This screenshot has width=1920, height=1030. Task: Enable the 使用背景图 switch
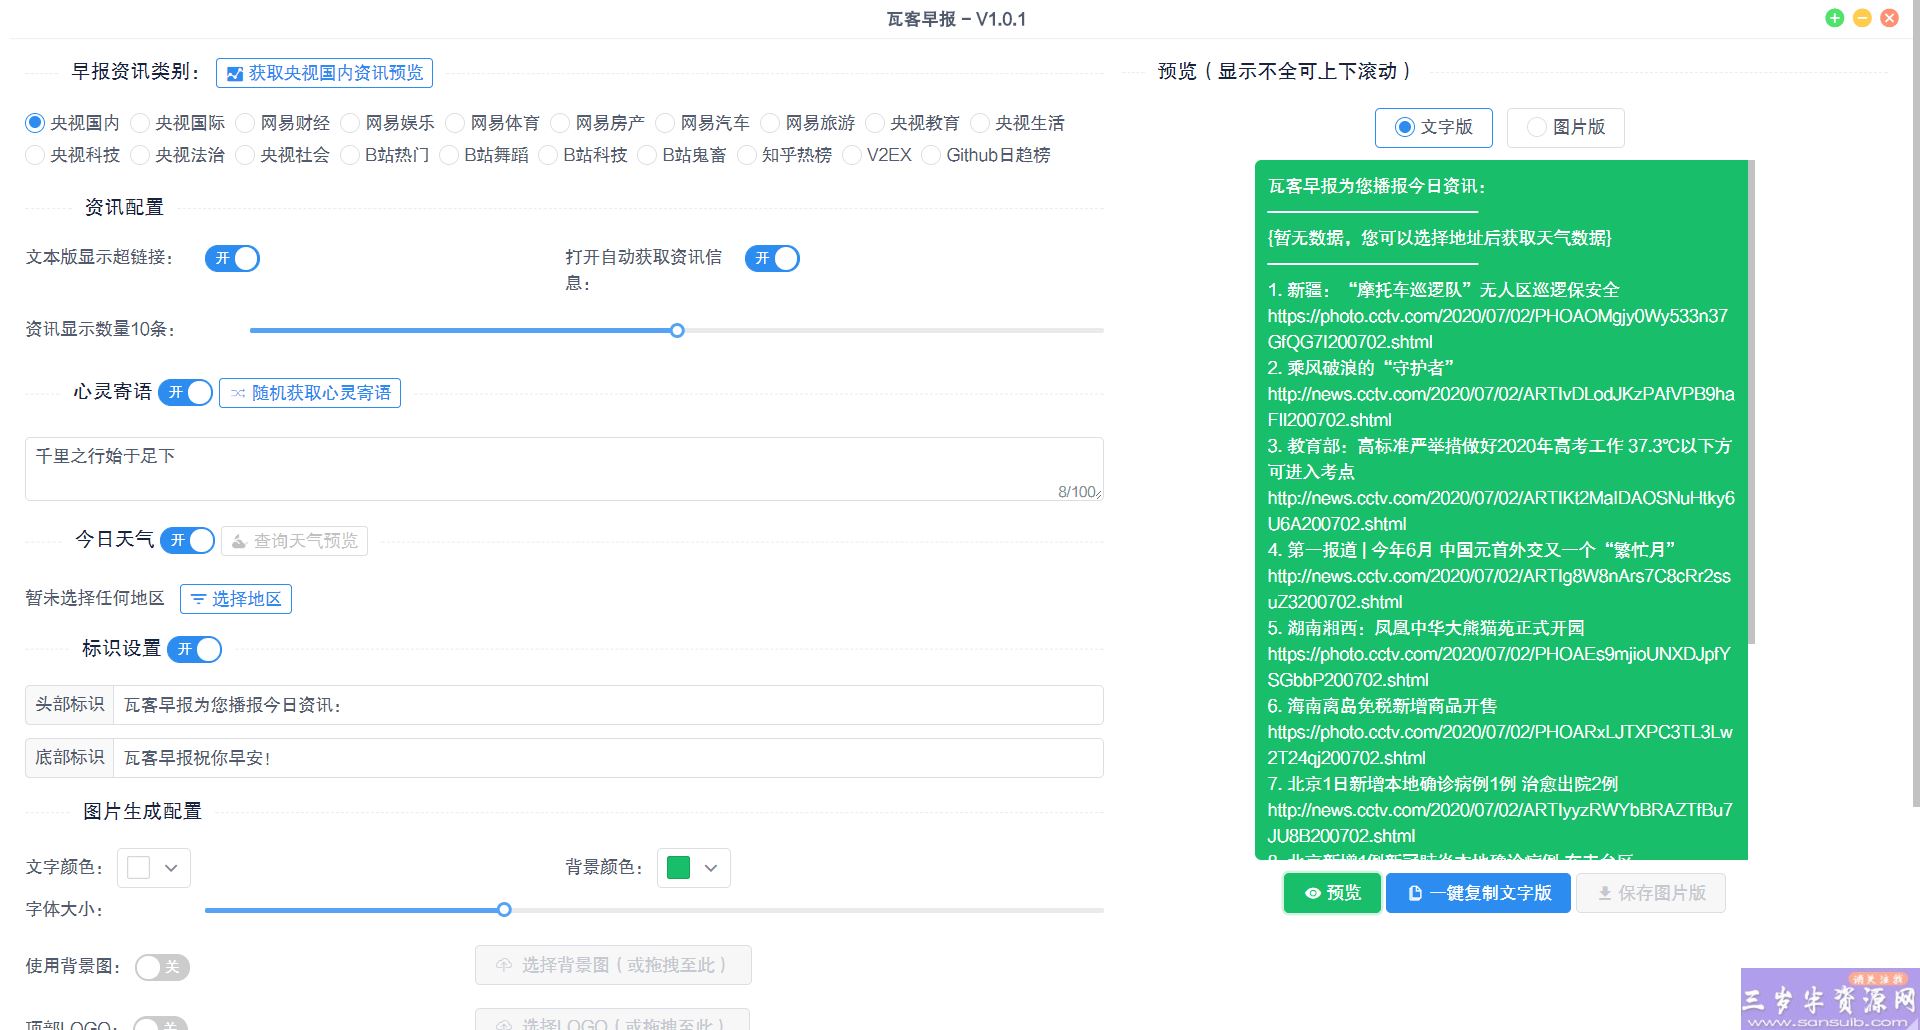pos(162,967)
